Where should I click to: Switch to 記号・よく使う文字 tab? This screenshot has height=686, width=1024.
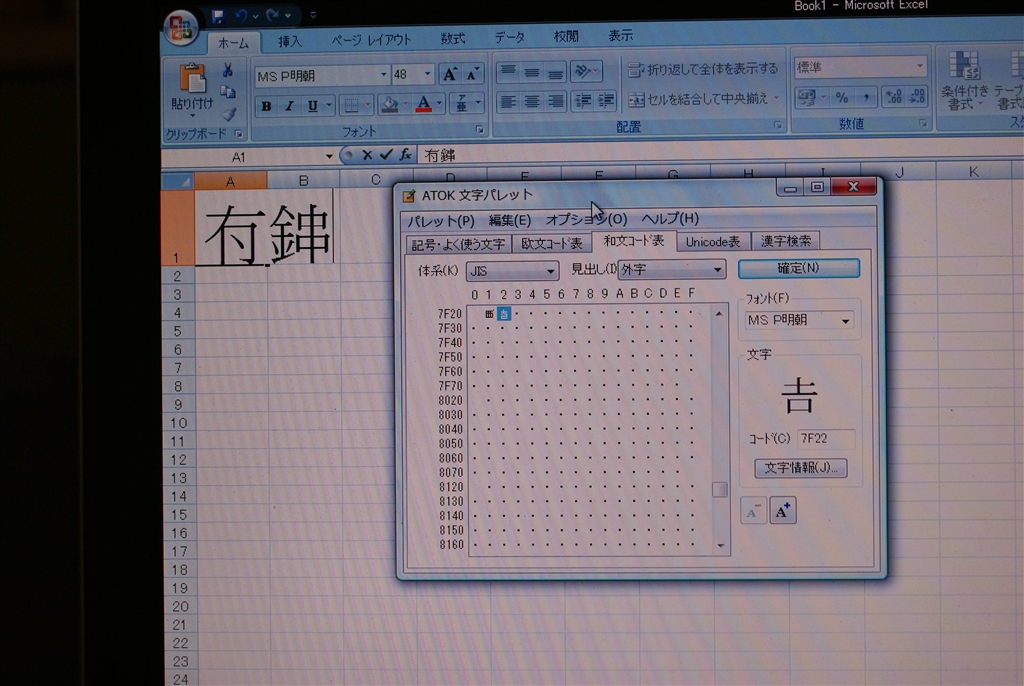tap(458, 244)
